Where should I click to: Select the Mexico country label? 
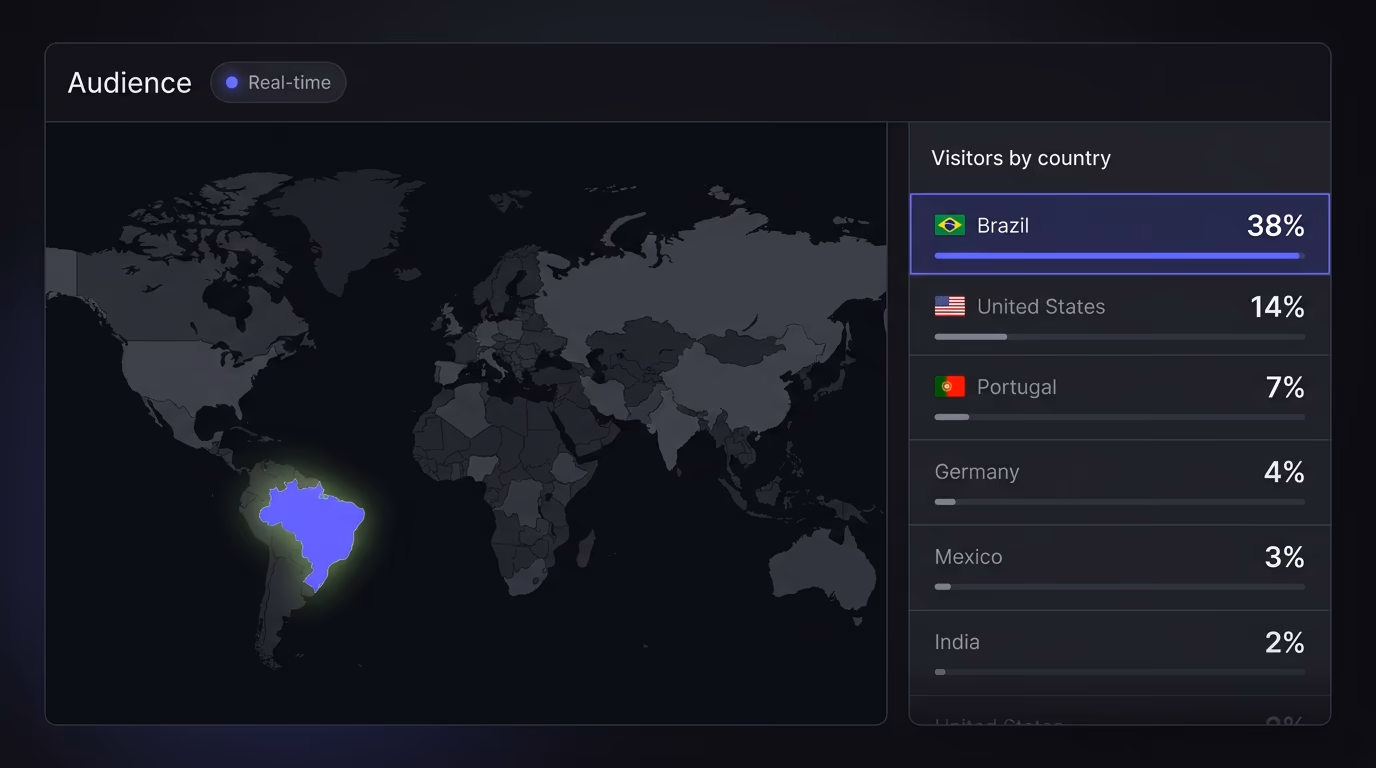968,557
